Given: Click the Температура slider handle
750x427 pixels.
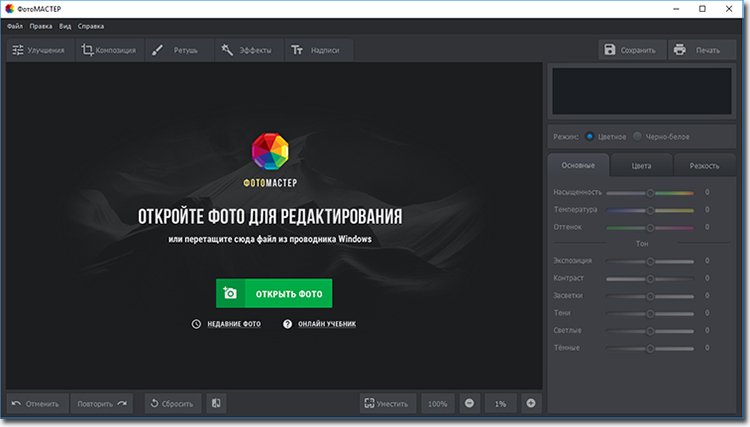Looking at the screenshot, I should tap(650, 210).
